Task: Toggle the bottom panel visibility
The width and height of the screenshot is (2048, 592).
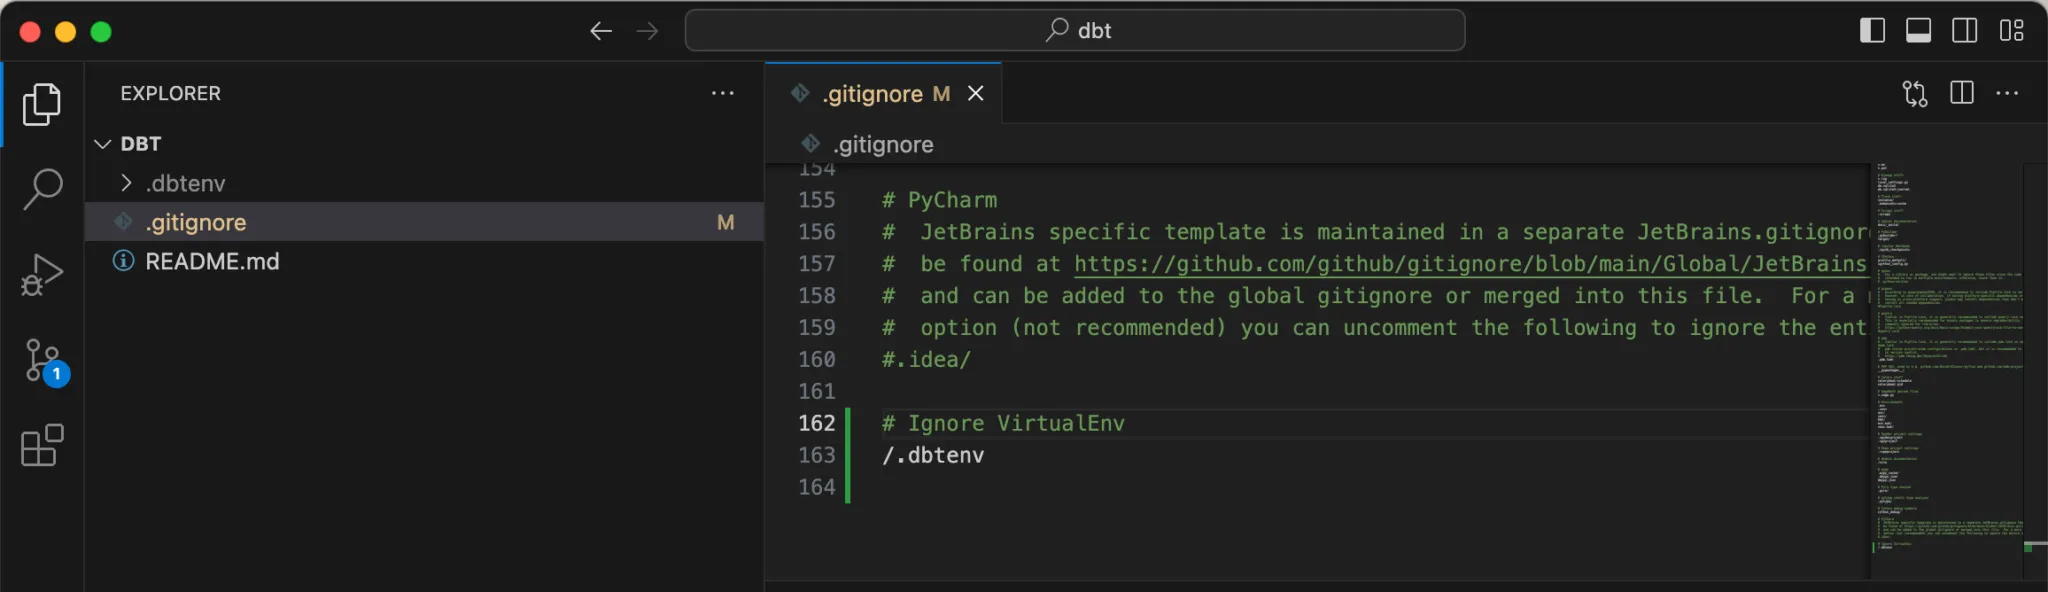Action: coord(1918,31)
